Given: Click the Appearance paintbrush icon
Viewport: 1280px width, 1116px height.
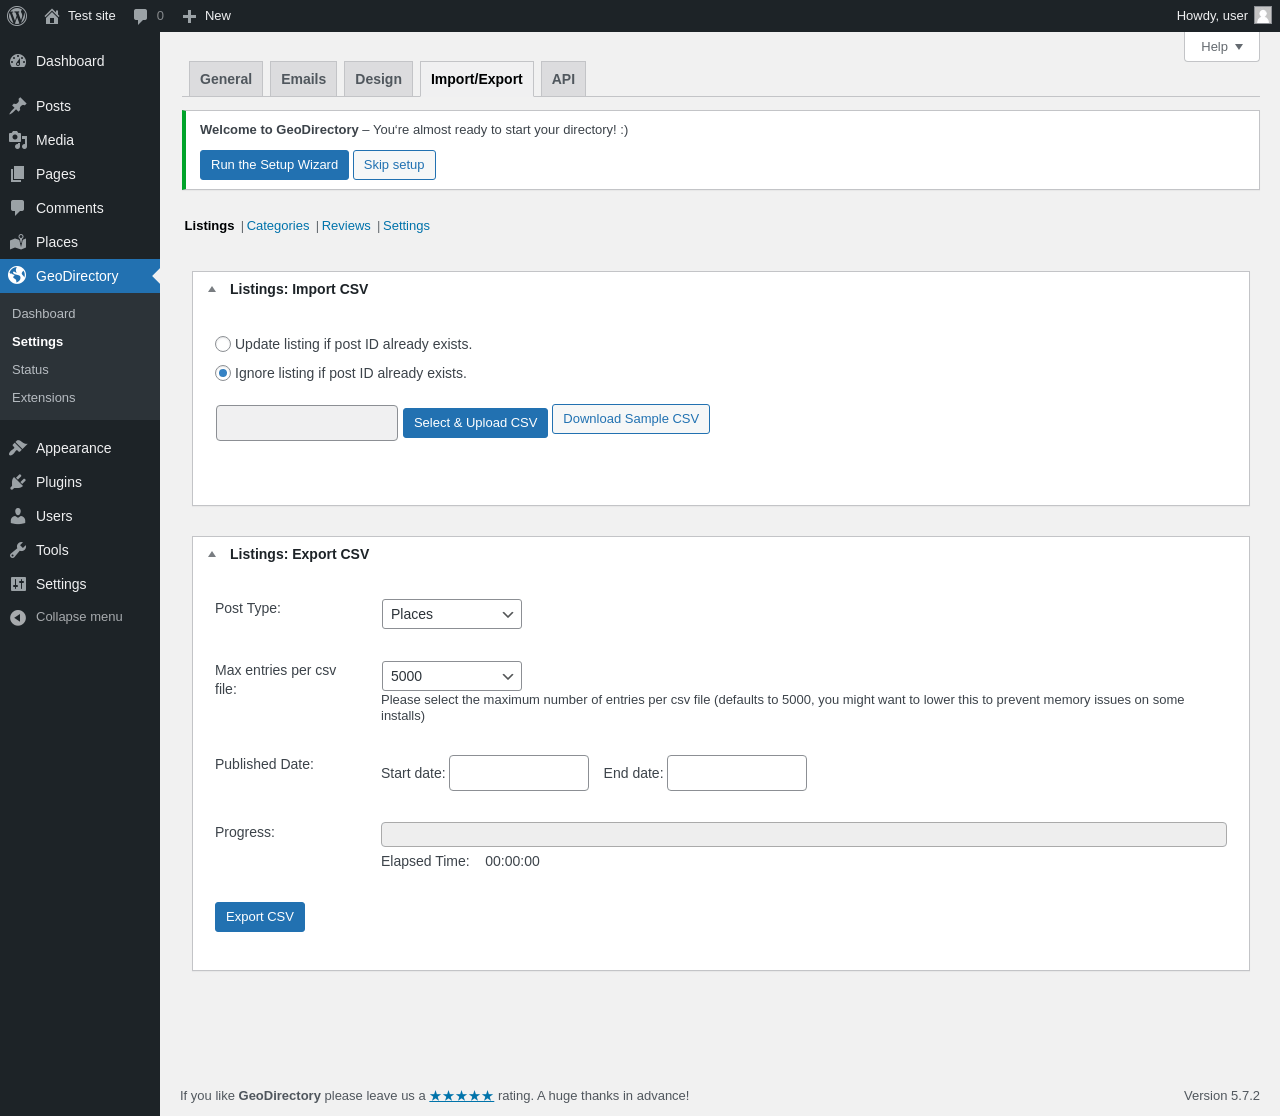Looking at the screenshot, I should click(18, 448).
